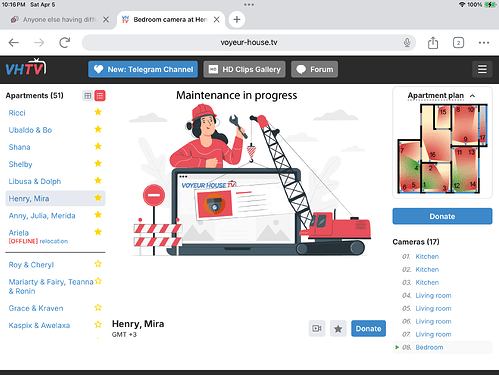499x375 pixels.
Task: Add Grace & Kraven to favorites
Action: pyautogui.click(x=98, y=308)
